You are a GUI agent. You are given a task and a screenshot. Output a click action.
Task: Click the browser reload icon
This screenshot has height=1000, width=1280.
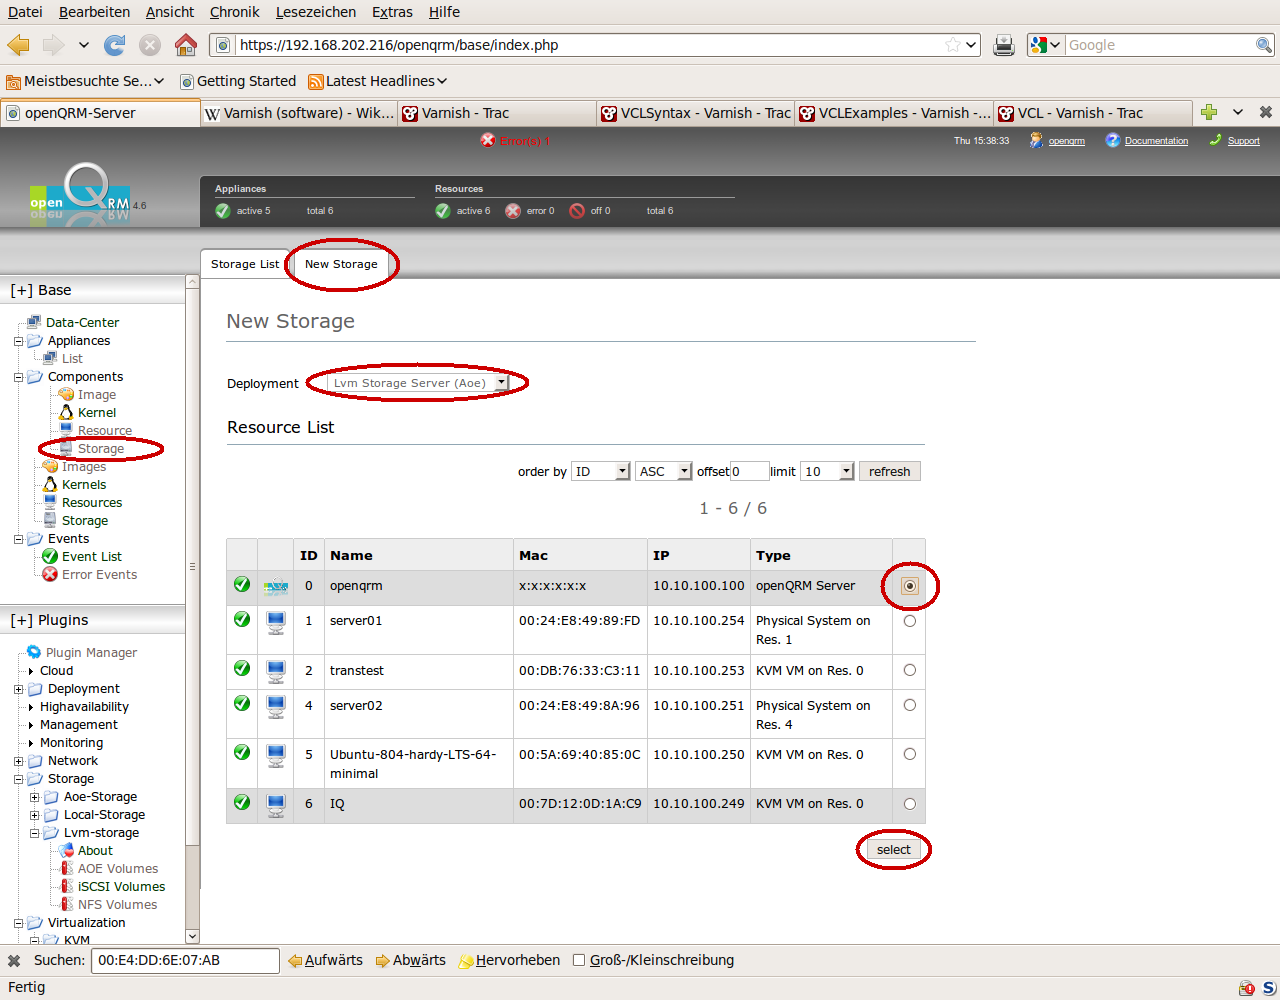tap(115, 45)
